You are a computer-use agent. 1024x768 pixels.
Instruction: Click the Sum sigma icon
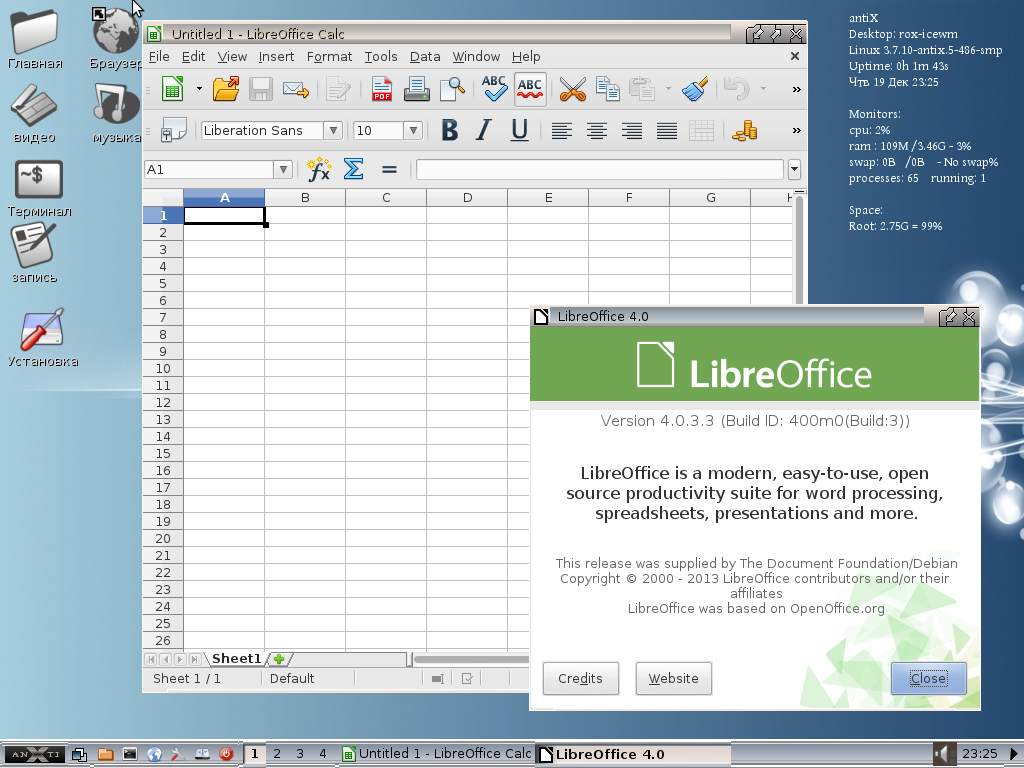click(353, 169)
